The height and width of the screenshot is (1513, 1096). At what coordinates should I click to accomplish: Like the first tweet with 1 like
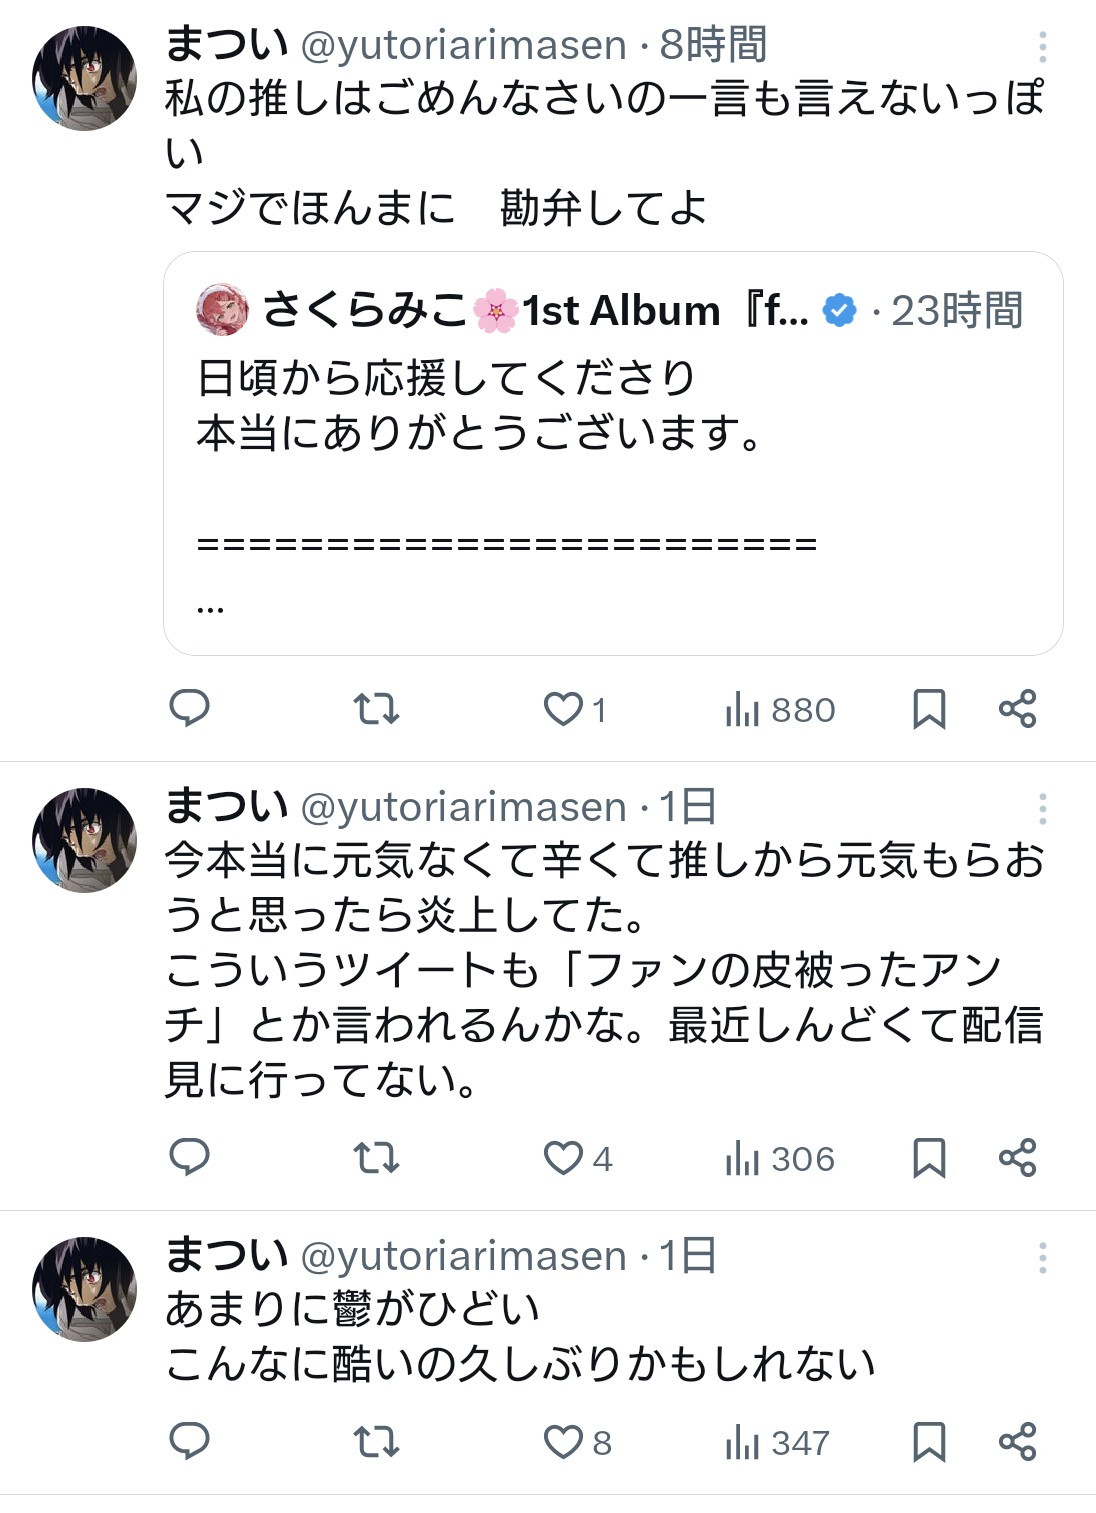tap(575, 709)
